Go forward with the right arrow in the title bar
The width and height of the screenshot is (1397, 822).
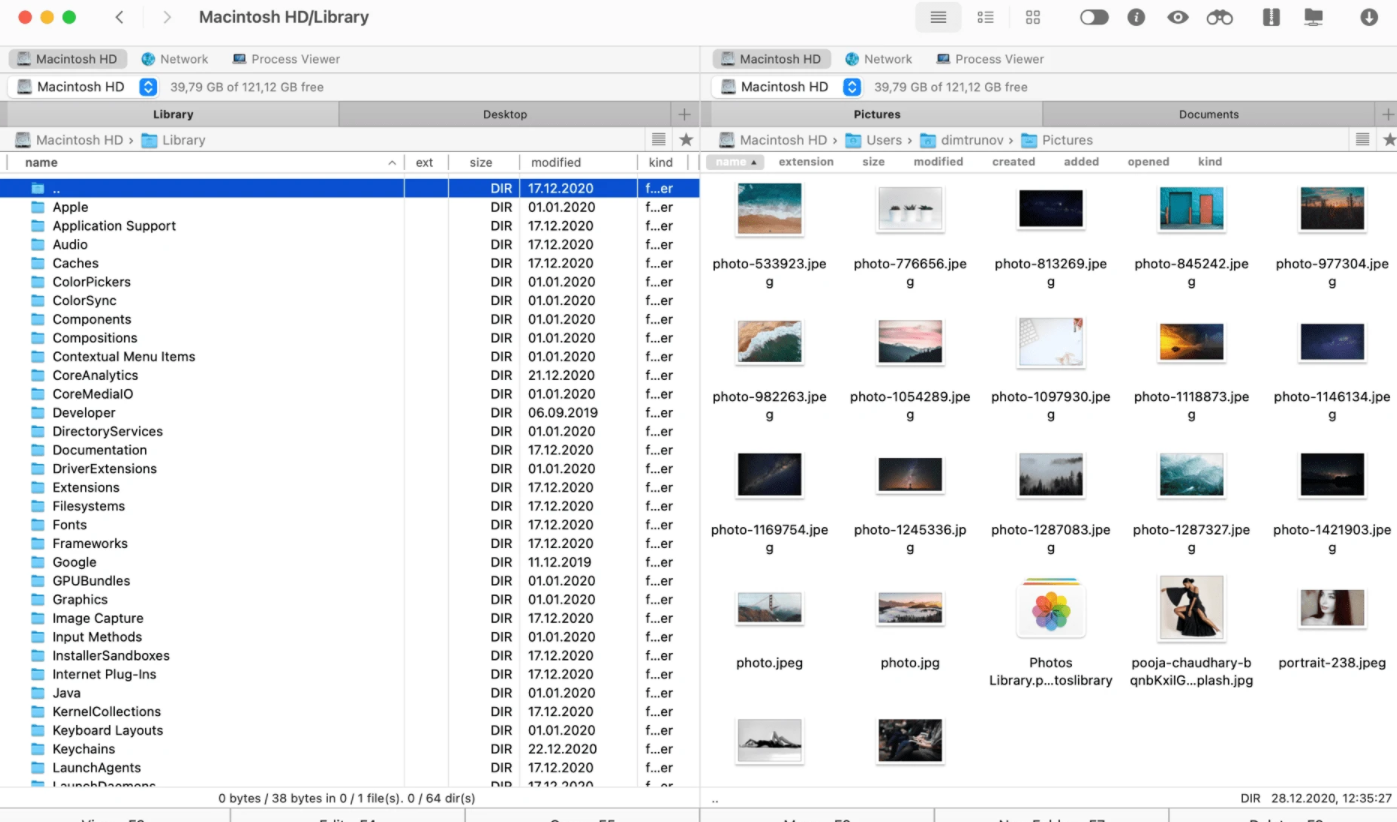click(167, 17)
